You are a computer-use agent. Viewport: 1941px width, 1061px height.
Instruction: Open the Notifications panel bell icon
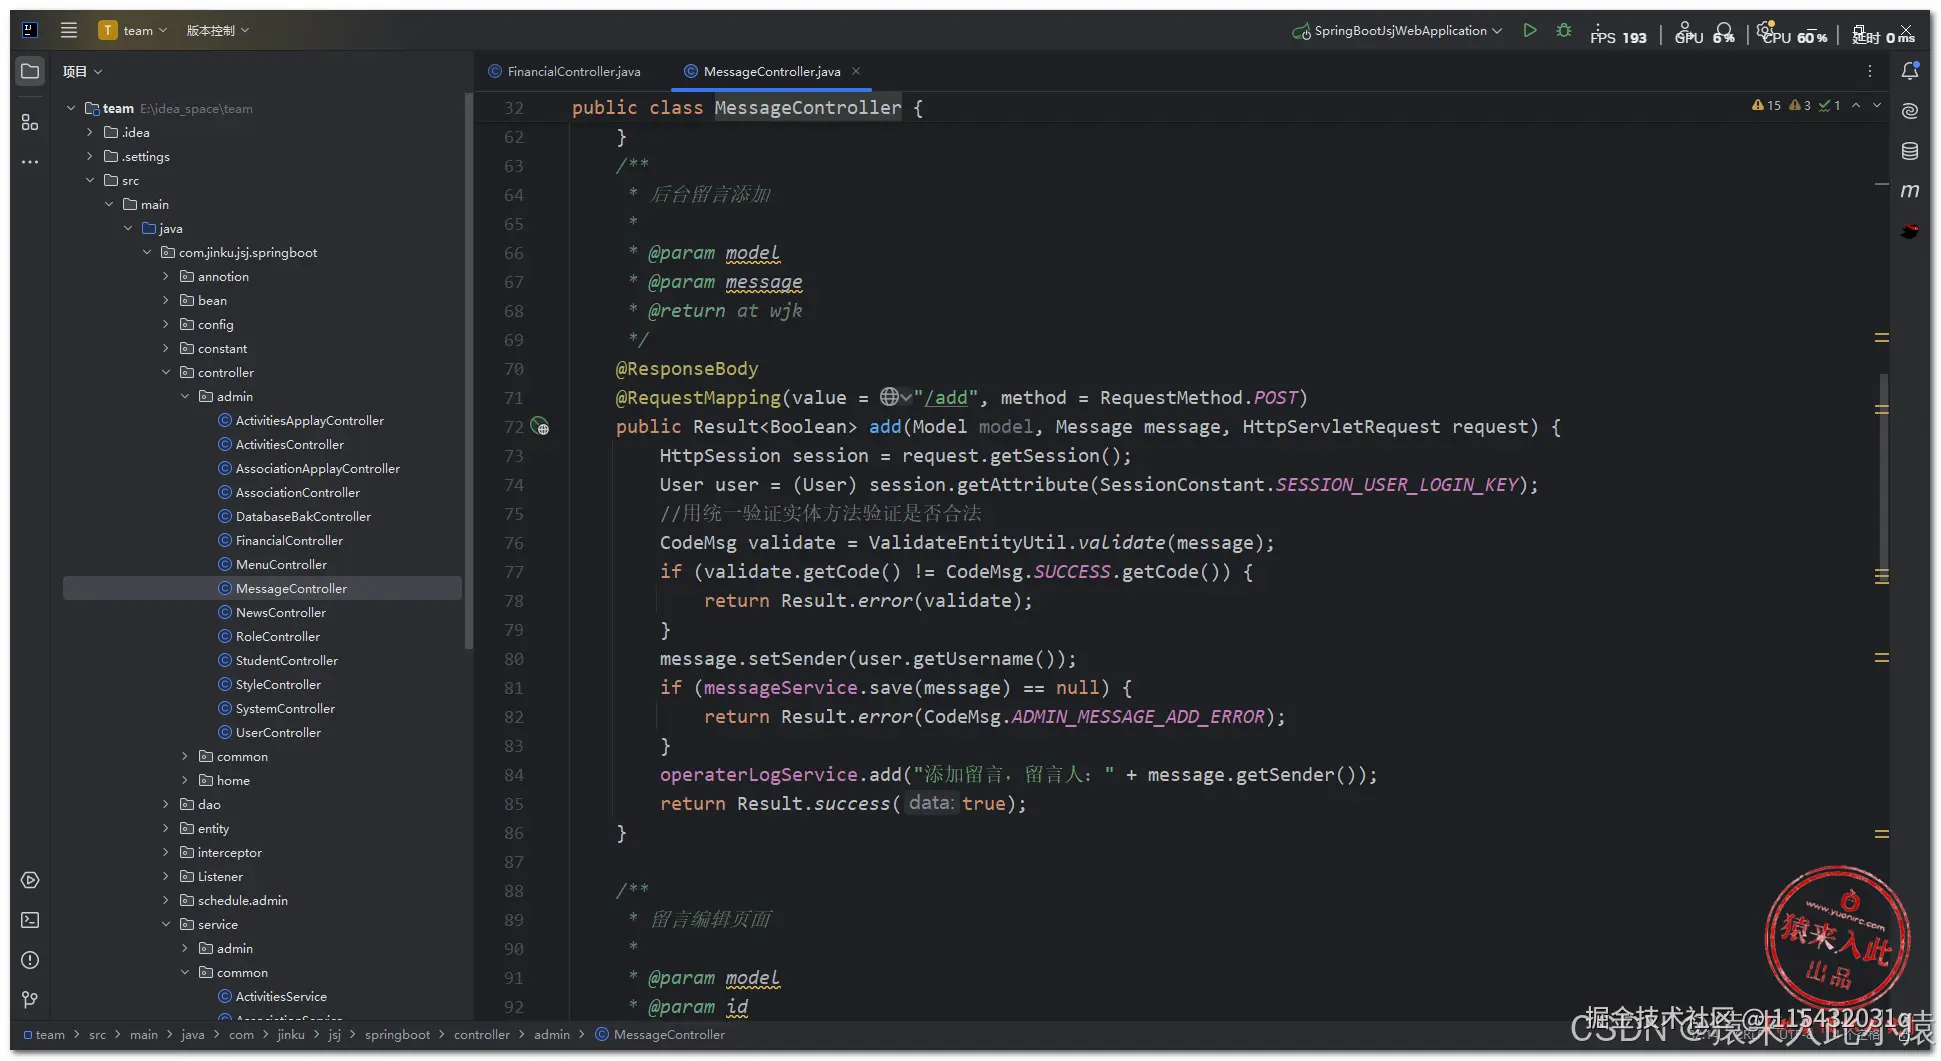coord(1910,71)
